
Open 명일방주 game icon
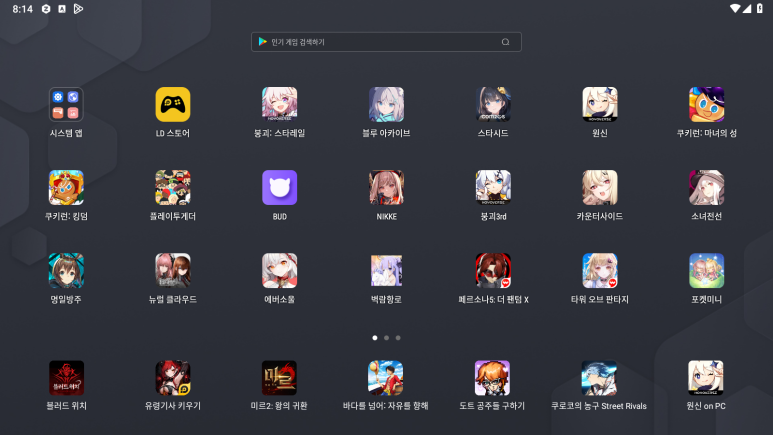(66, 270)
